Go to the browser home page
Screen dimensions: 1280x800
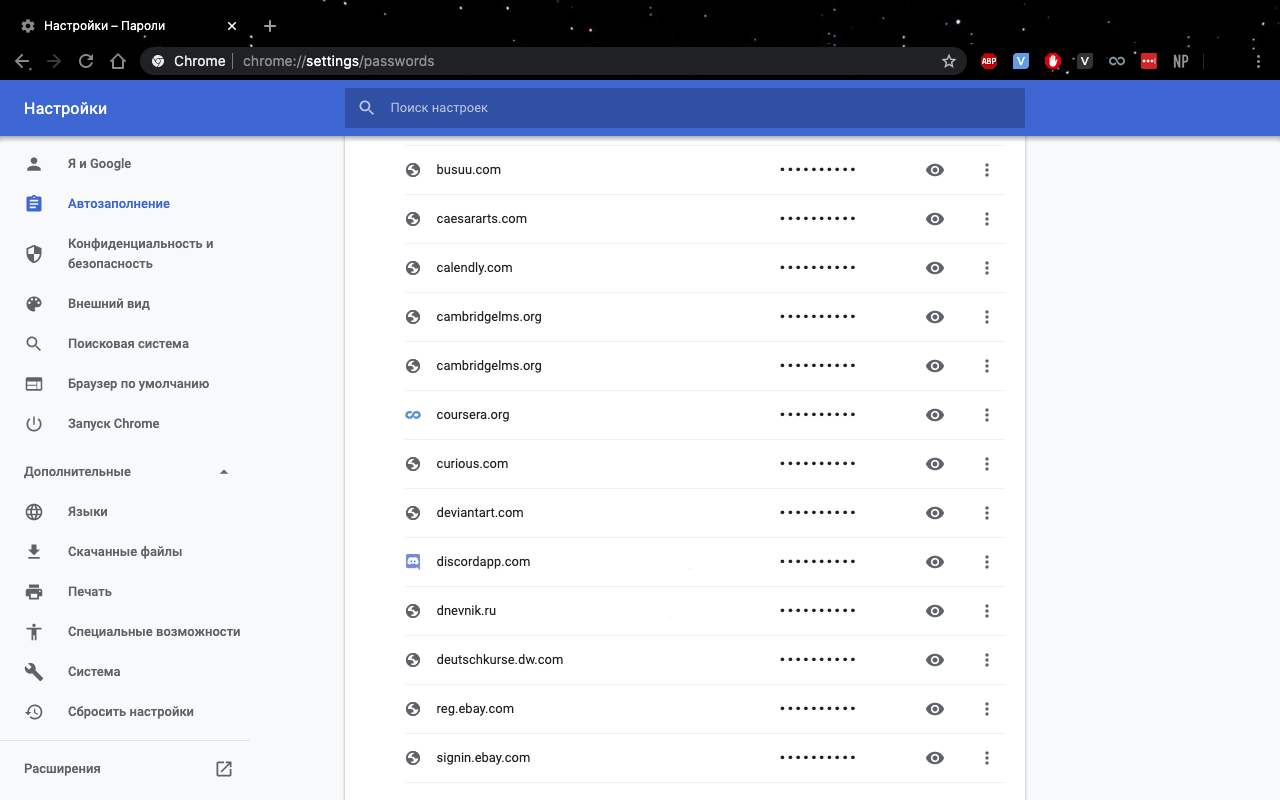118,61
